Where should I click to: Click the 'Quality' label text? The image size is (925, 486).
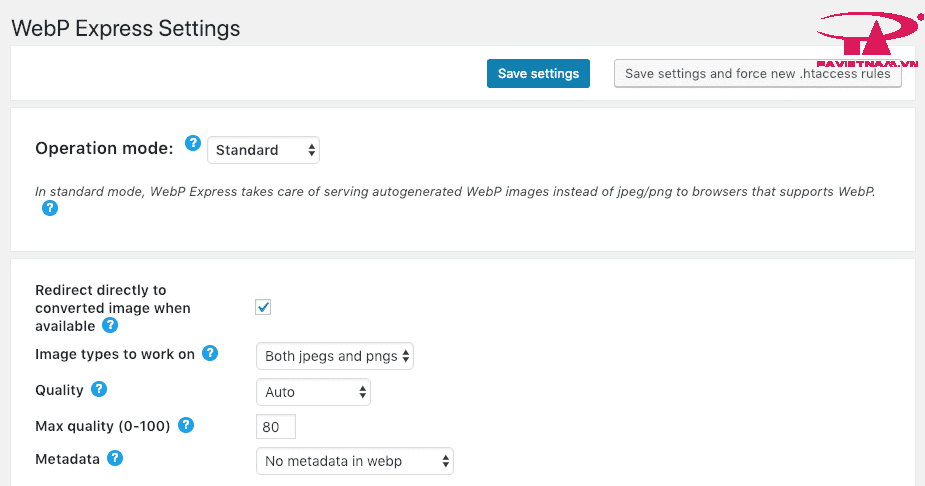[x=60, y=390]
